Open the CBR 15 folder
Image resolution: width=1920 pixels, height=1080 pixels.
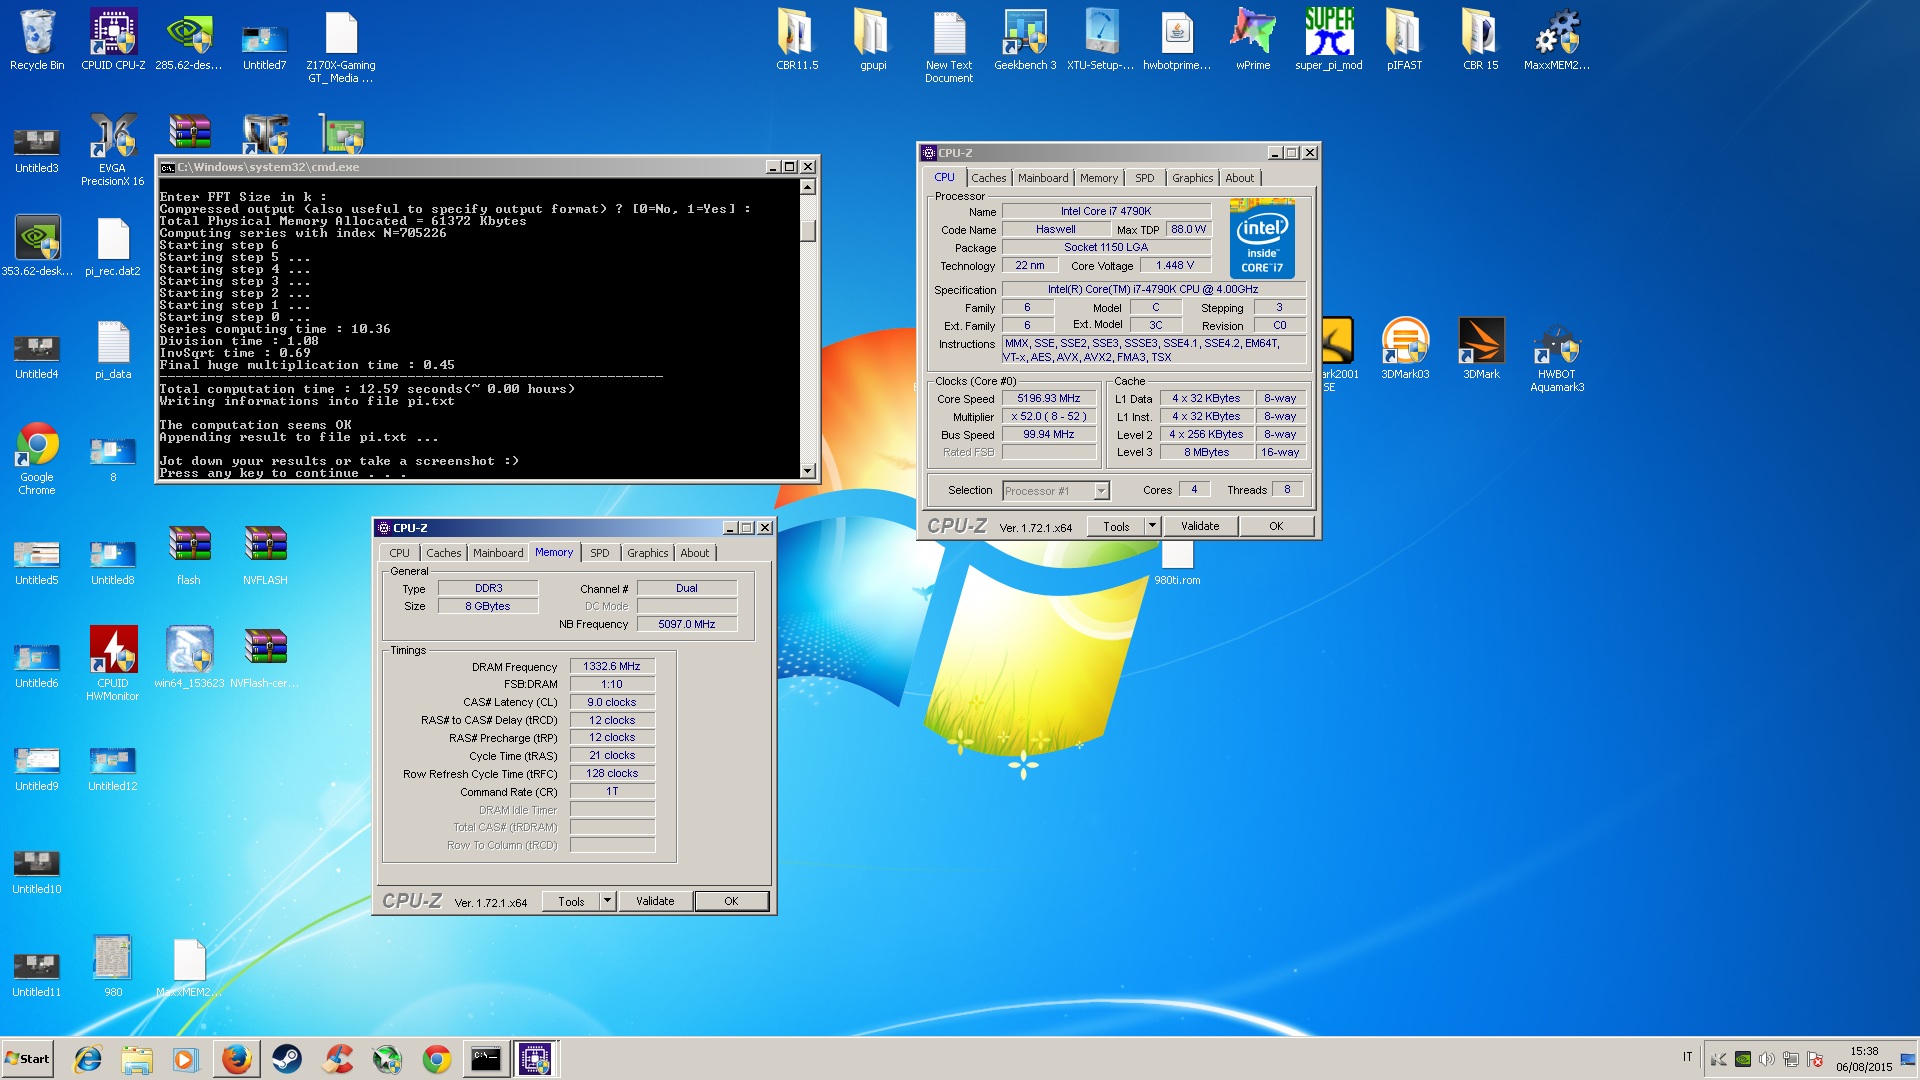(x=1481, y=40)
